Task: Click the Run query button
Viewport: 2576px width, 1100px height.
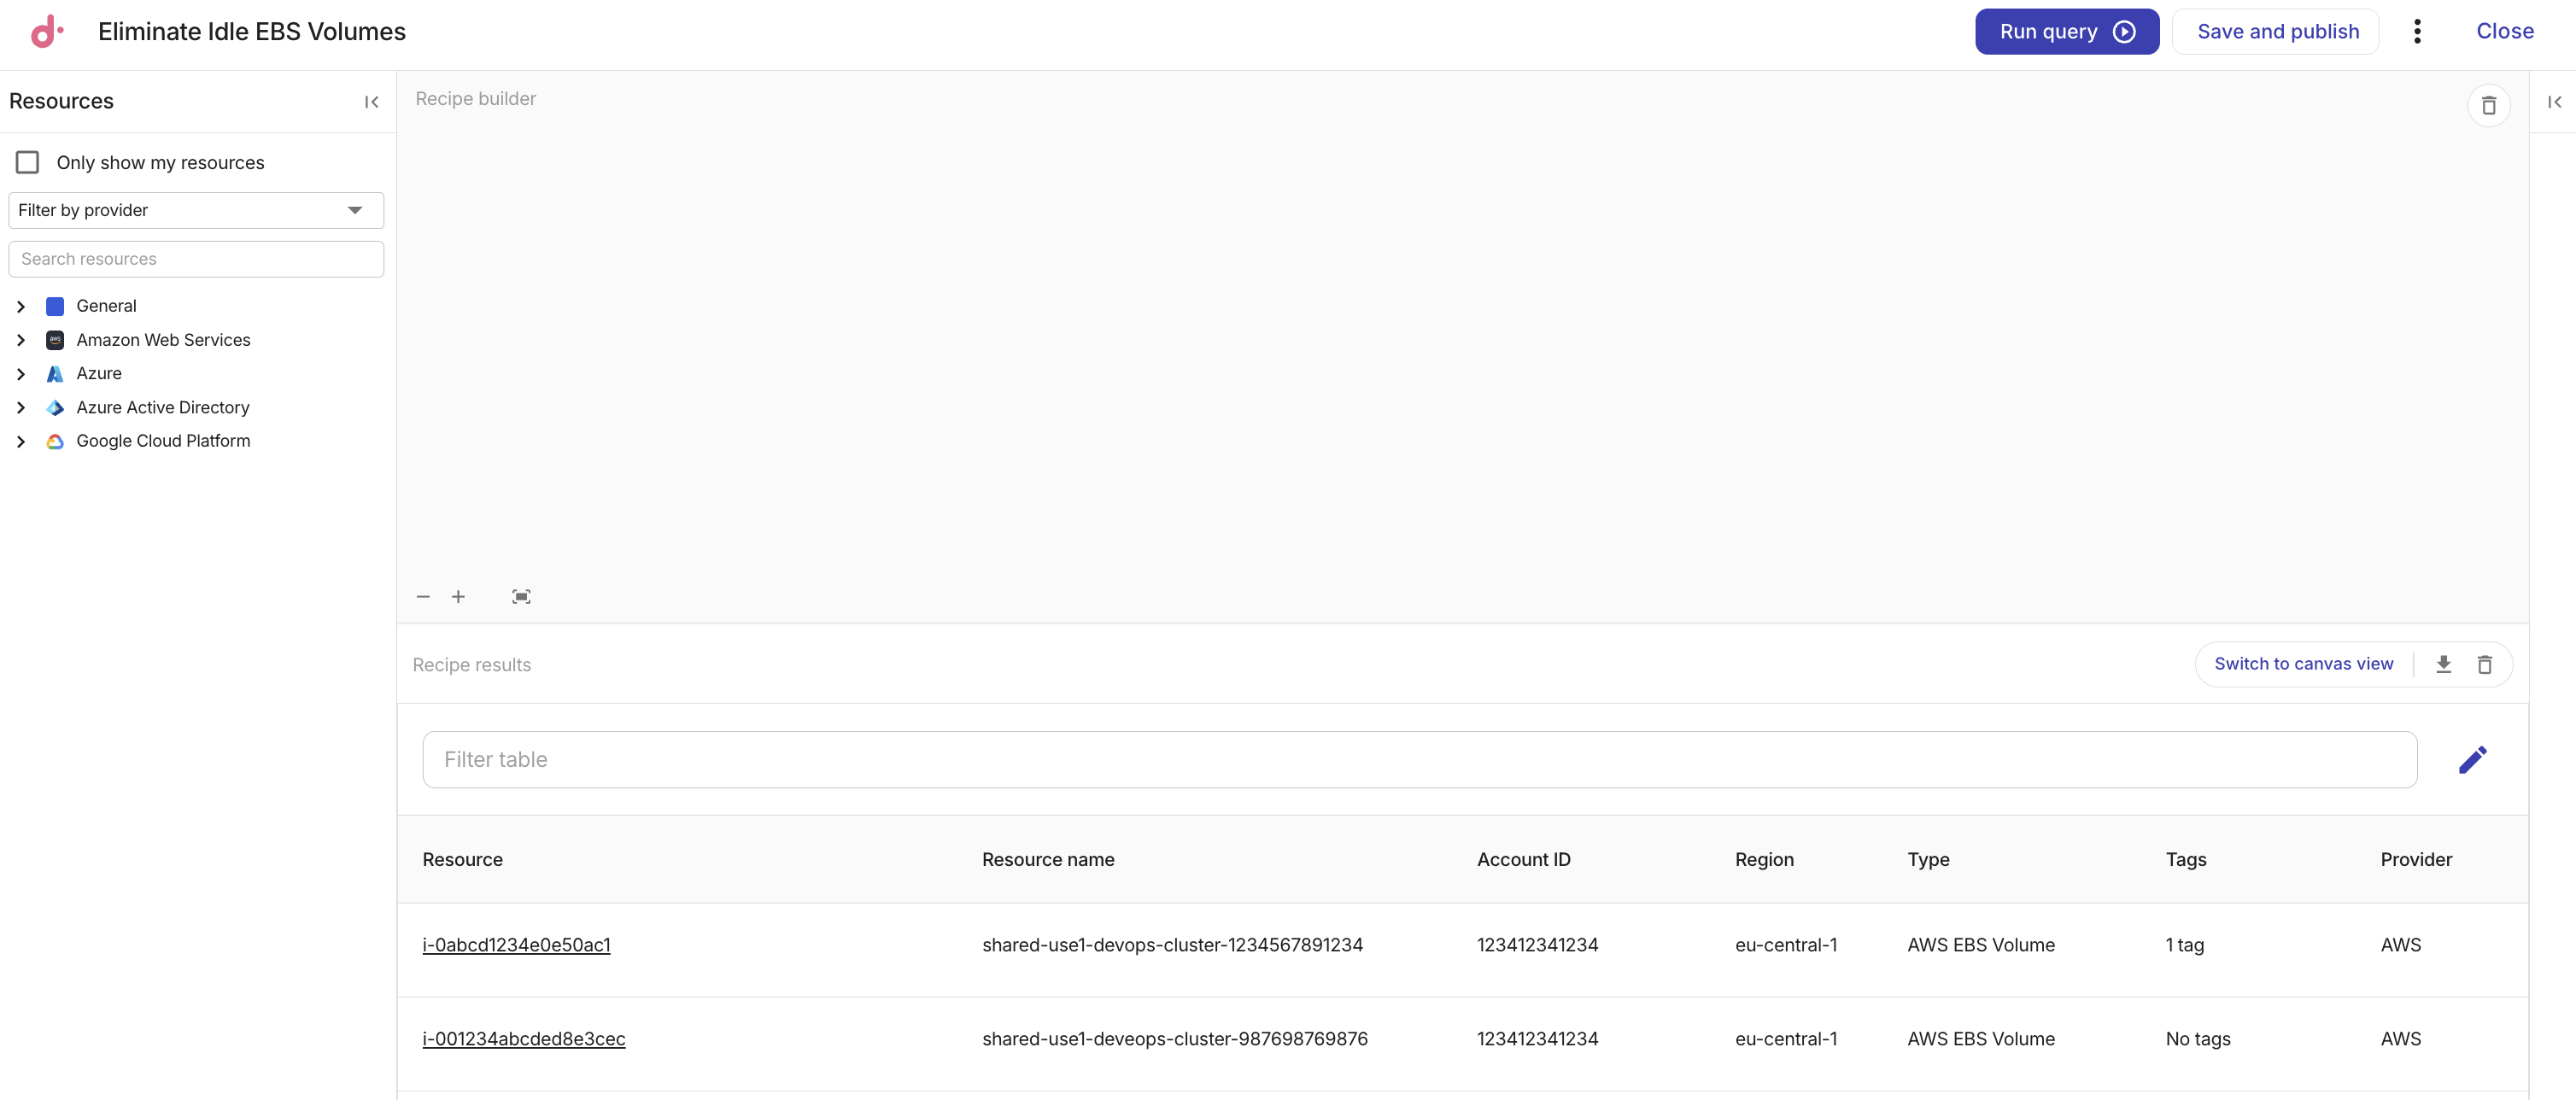Action: click(x=2066, y=31)
